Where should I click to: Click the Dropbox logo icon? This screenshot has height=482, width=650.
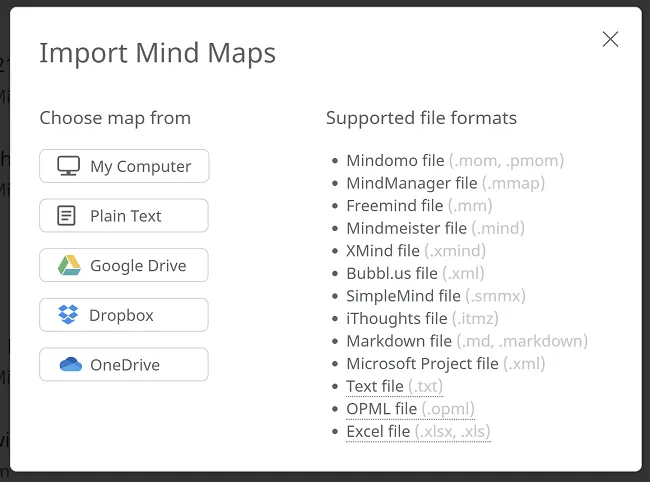[68, 315]
